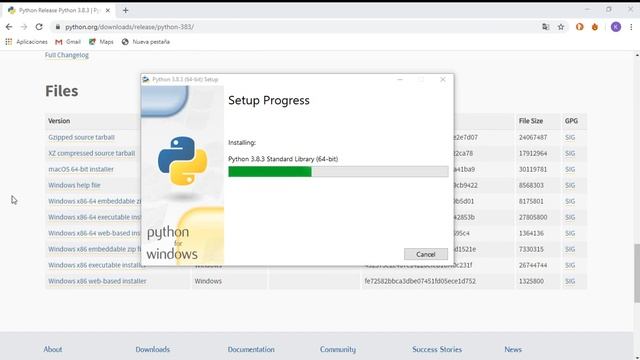
Task: Open the orange circle extension icon
Action: pyautogui.click(x=580, y=27)
